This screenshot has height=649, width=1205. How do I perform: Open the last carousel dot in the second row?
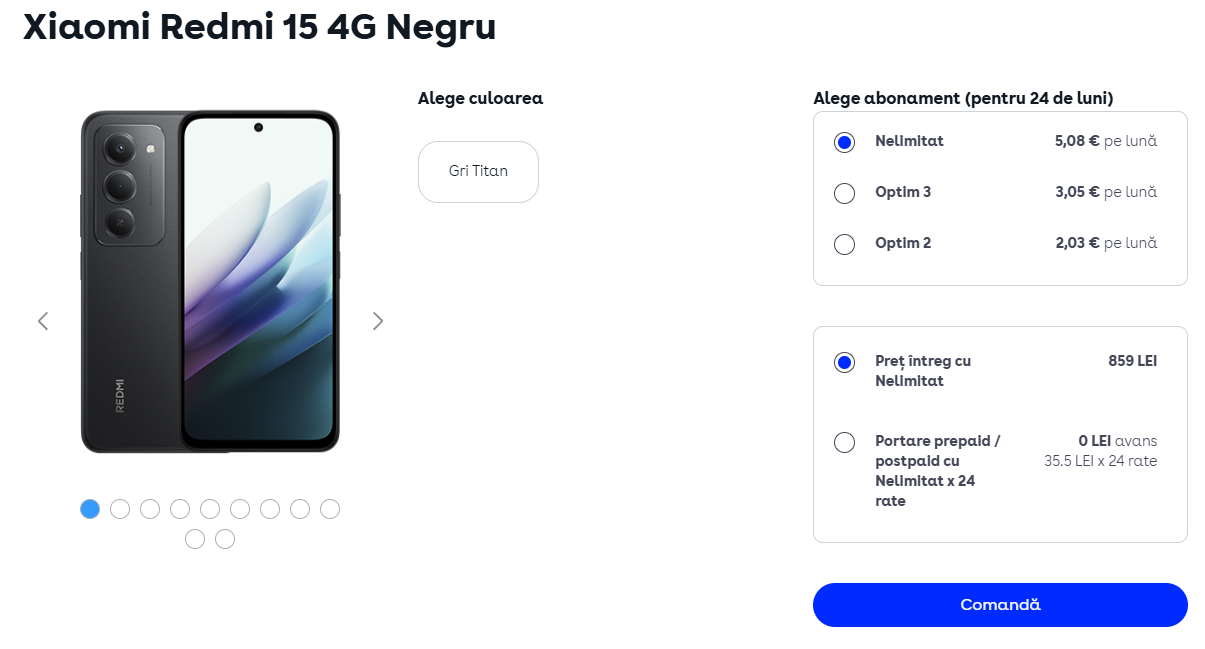225,539
